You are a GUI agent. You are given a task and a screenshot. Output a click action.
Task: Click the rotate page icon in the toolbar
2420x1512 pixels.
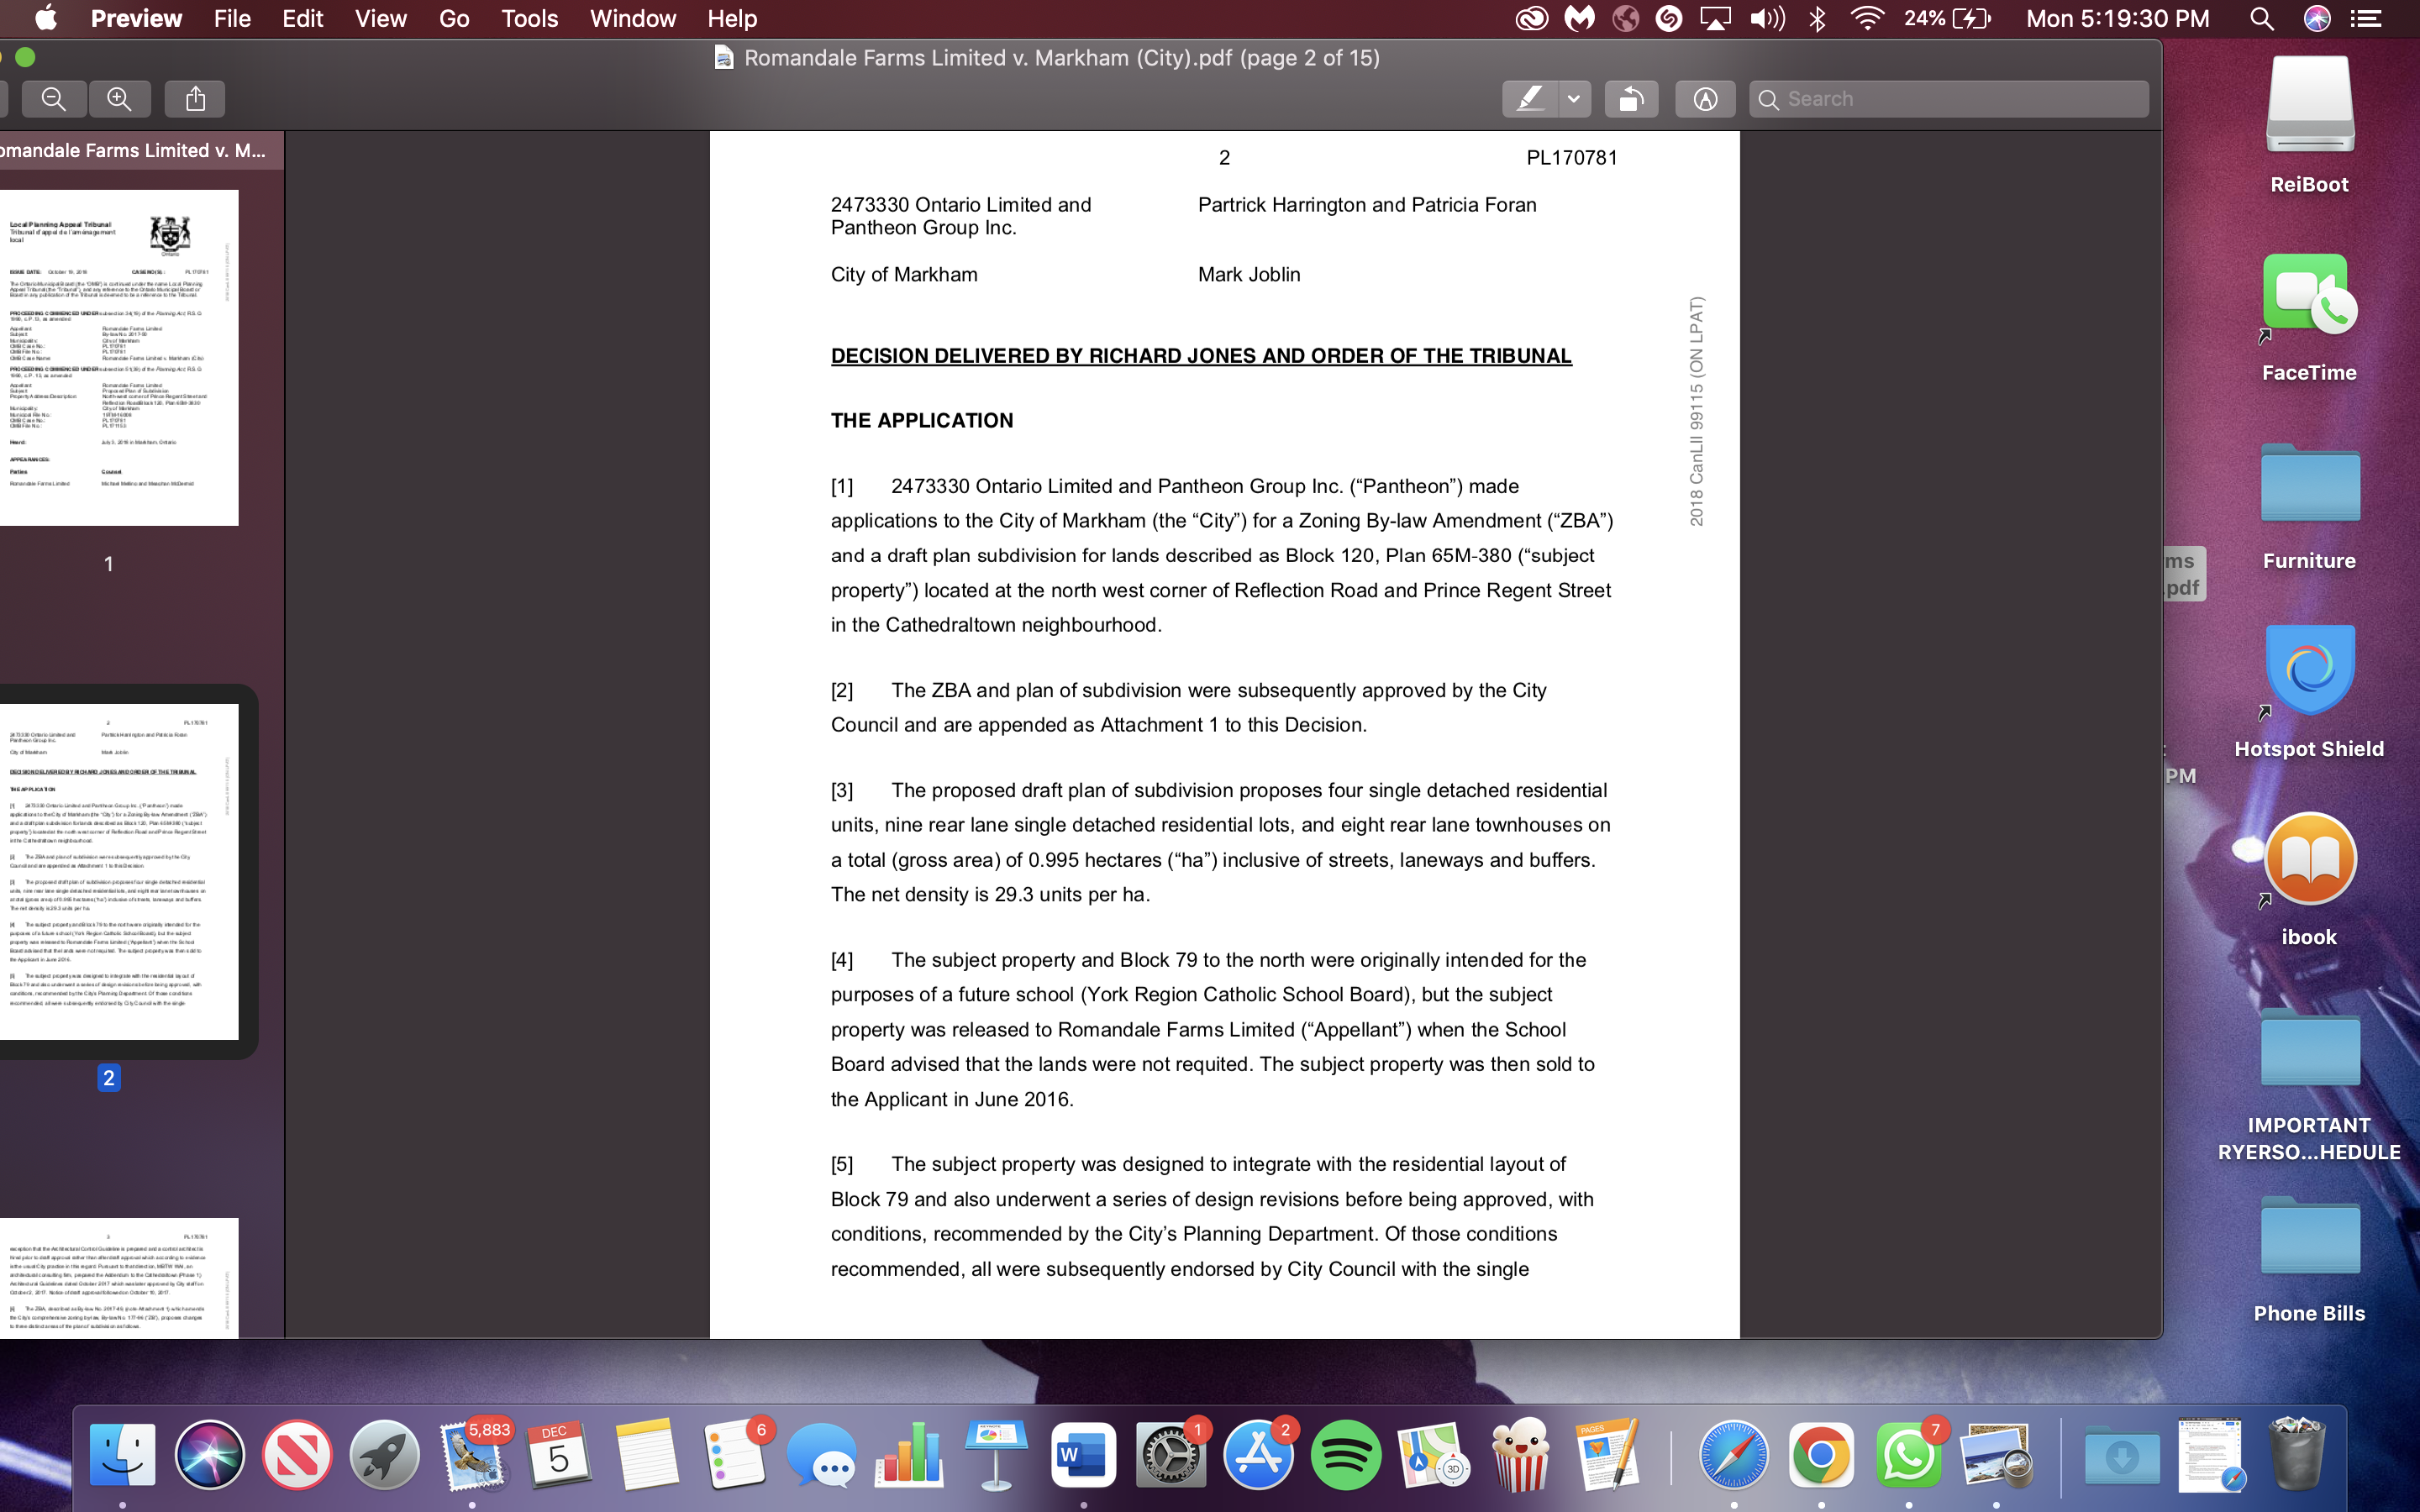pyautogui.click(x=1631, y=98)
